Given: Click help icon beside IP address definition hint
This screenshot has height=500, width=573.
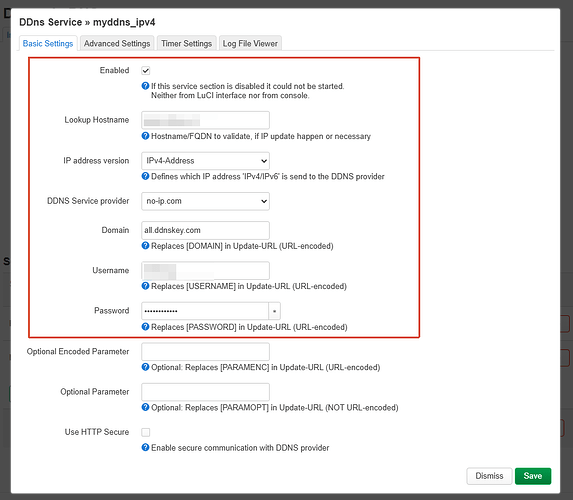Looking at the screenshot, I should (x=145, y=176).
